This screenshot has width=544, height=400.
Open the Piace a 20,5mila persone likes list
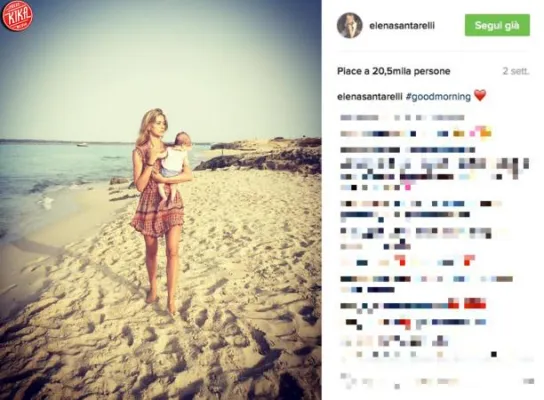[394, 71]
